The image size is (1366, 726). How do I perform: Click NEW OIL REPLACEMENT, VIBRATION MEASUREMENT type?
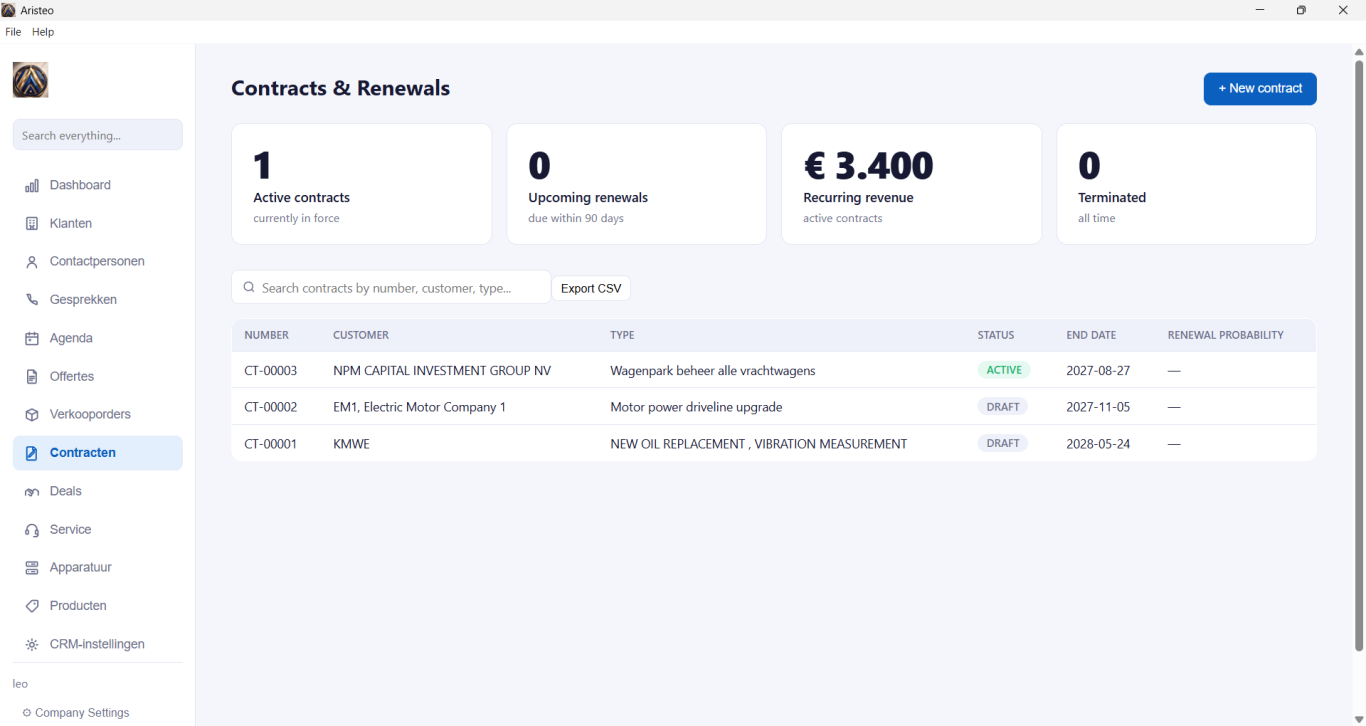(759, 443)
